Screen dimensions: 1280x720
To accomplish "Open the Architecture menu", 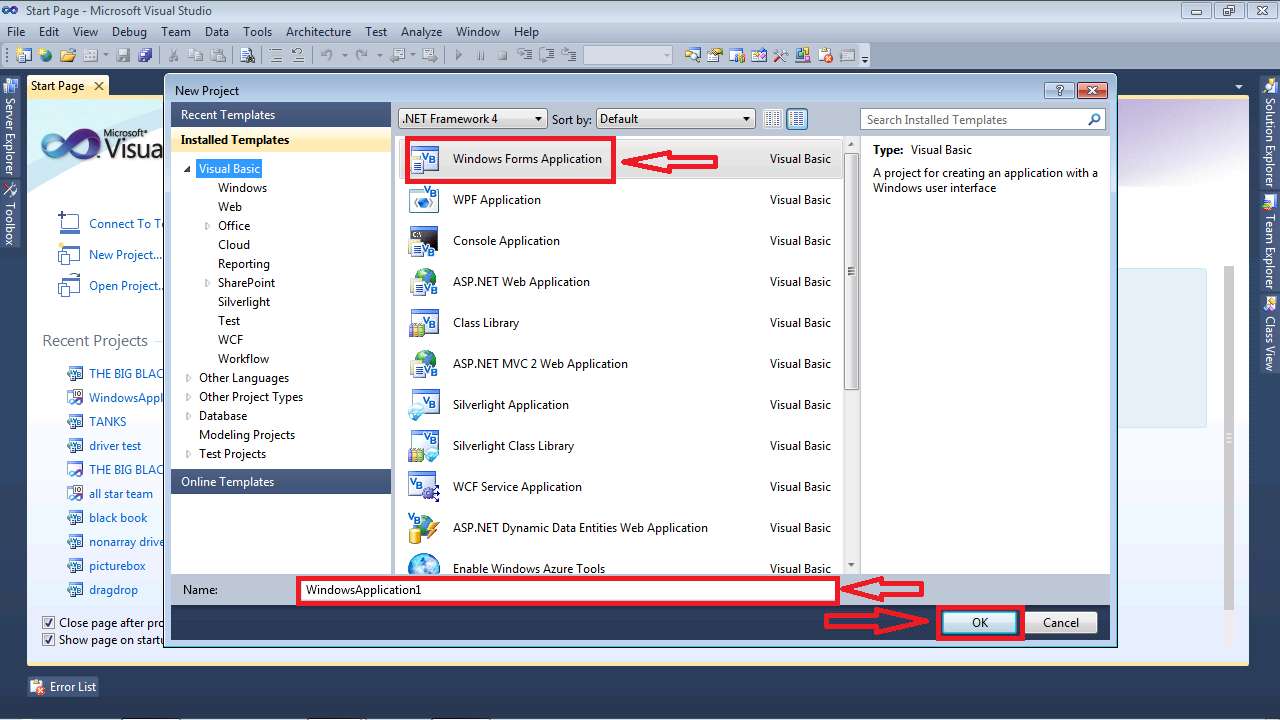I will click(318, 32).
